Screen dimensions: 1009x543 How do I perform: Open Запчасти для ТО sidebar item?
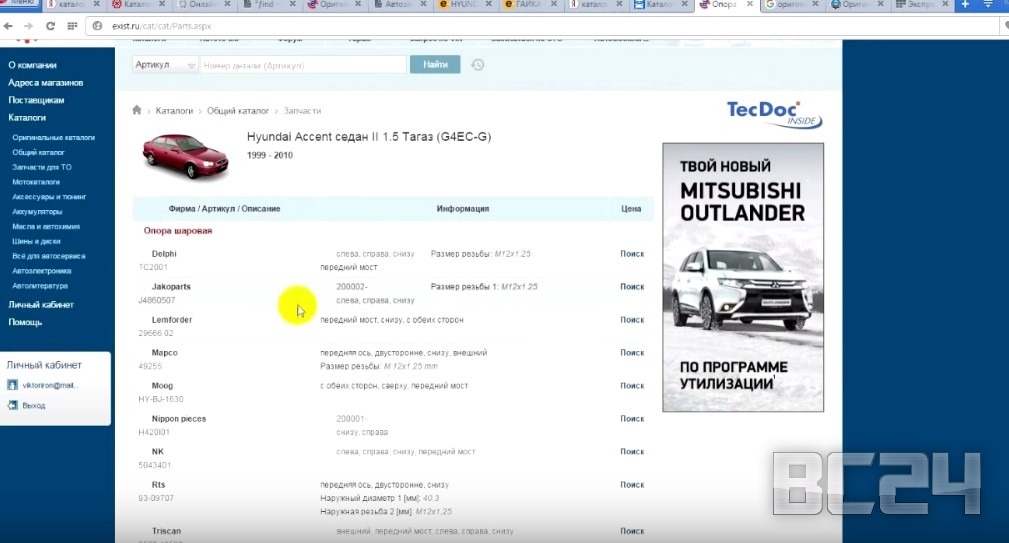42,167
